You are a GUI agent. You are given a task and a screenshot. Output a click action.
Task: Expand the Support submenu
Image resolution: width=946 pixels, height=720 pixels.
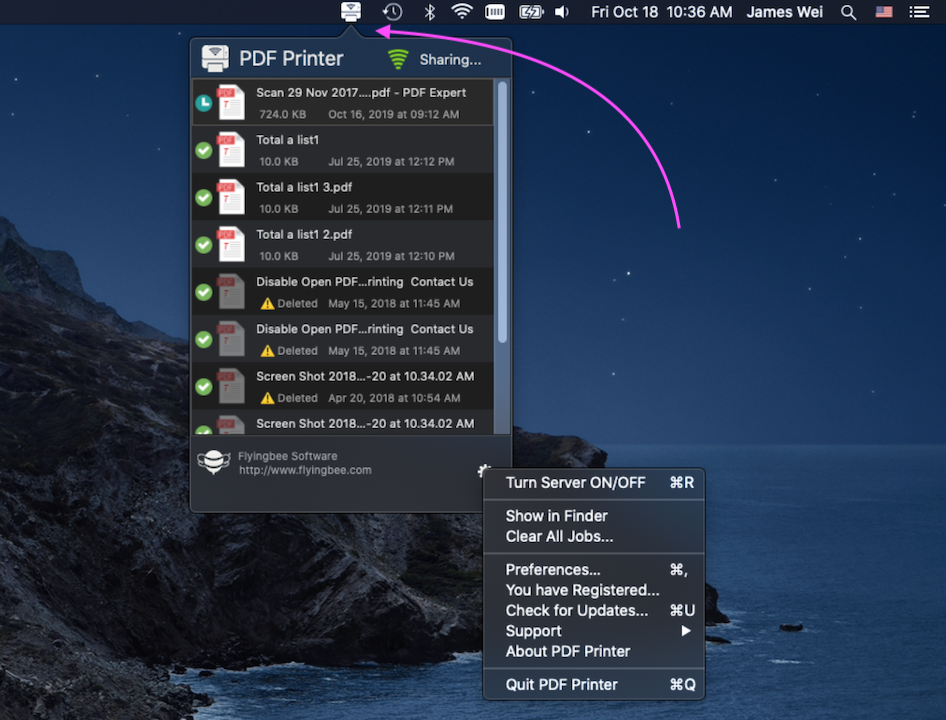pyautogui.click(x=594, y=631)
